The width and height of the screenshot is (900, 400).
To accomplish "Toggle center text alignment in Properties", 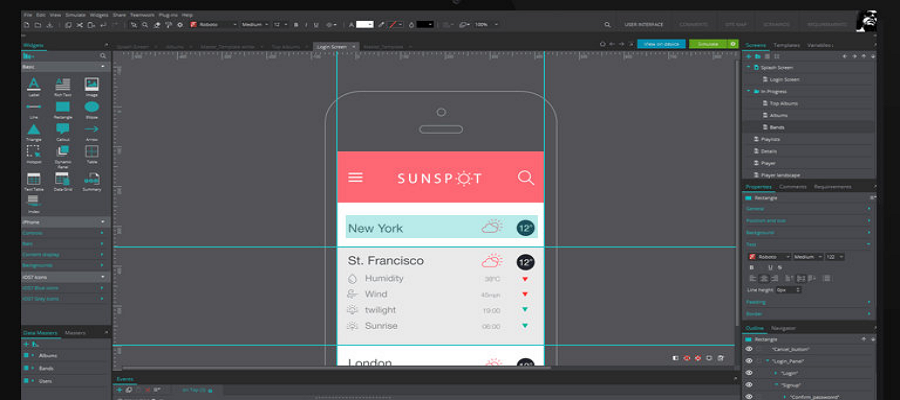I will click(763, 278).
